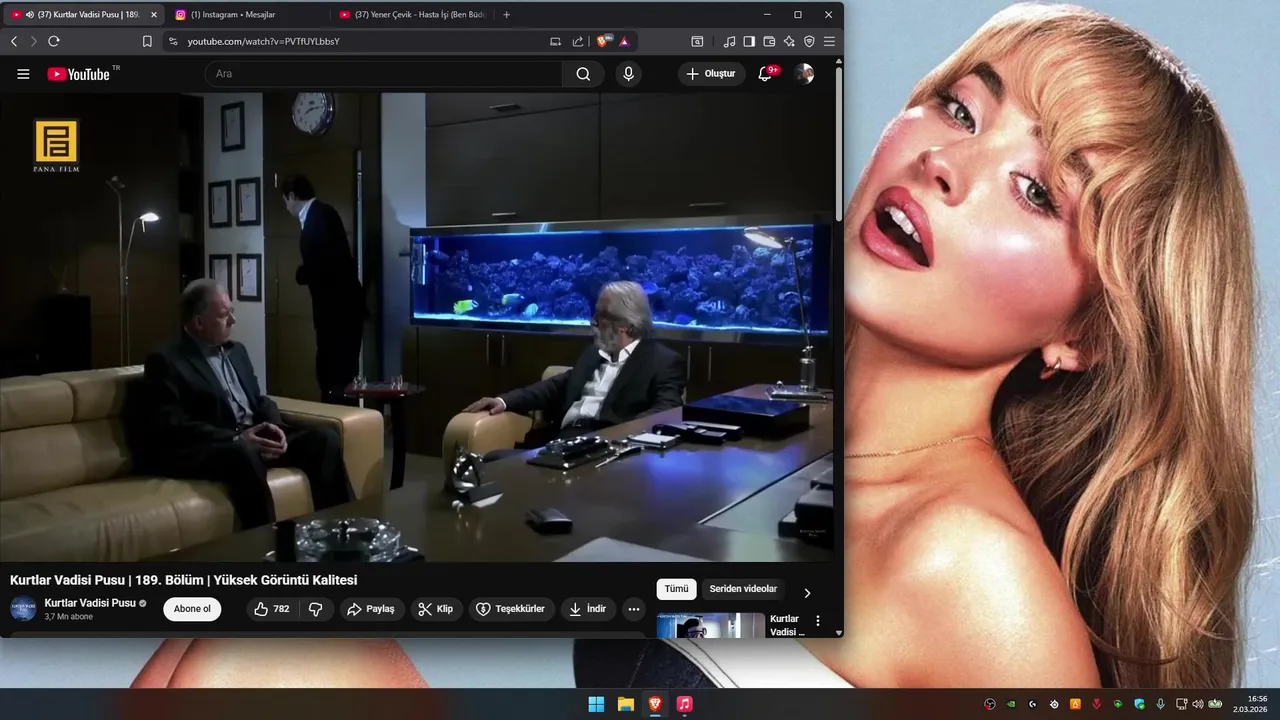This screenshot has height=720, width=1280.
Task: Click the cast/media icon in the address bar
Action: 556,41
